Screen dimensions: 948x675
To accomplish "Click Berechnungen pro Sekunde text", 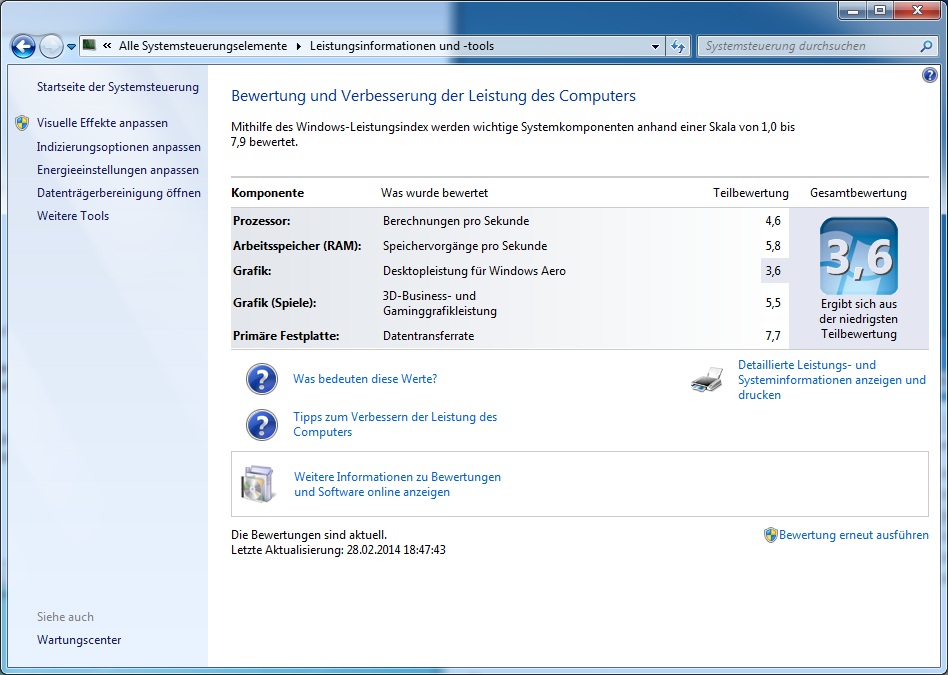I will point(456,221).
